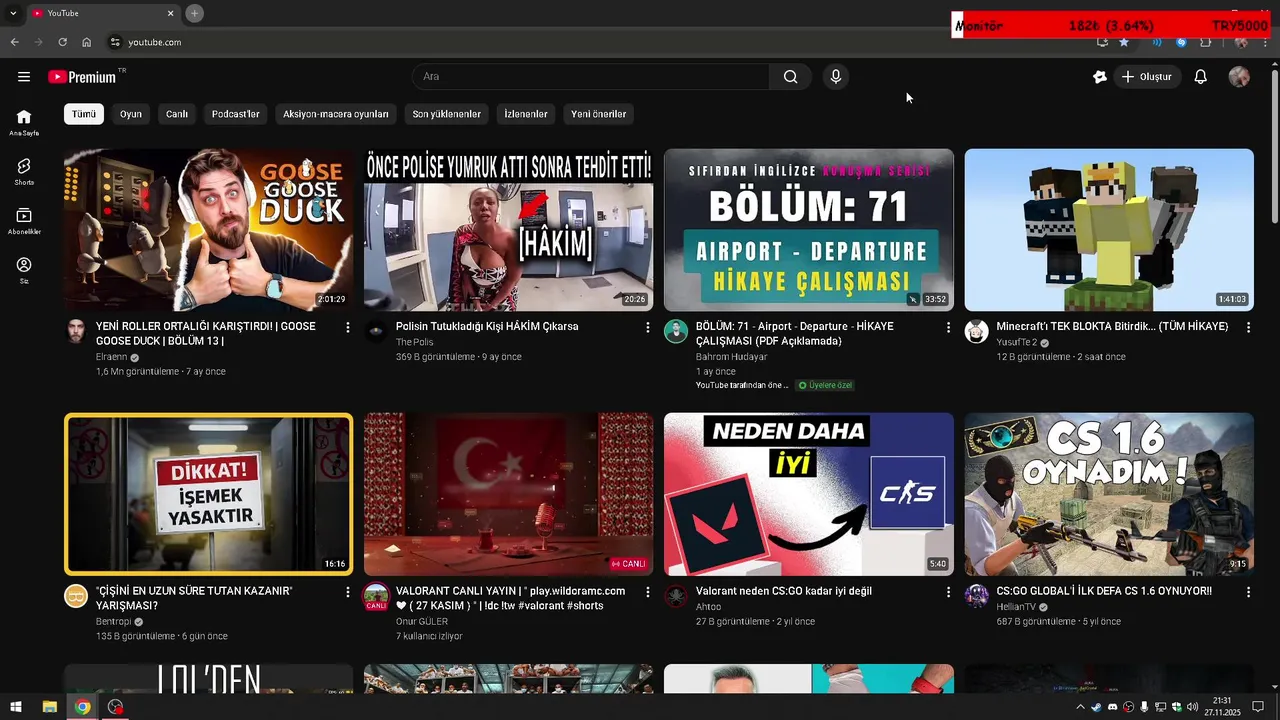Open the taskbar volume control

(x=1192, y=707)
